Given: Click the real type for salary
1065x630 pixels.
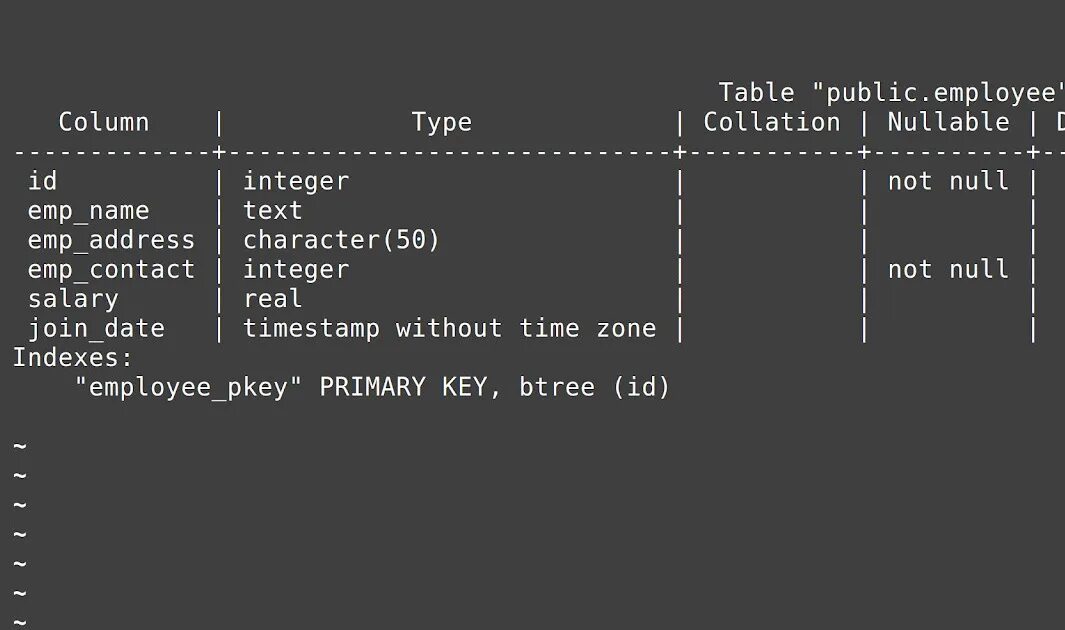Looking at the screenshot, I should [x=272, y=299].
